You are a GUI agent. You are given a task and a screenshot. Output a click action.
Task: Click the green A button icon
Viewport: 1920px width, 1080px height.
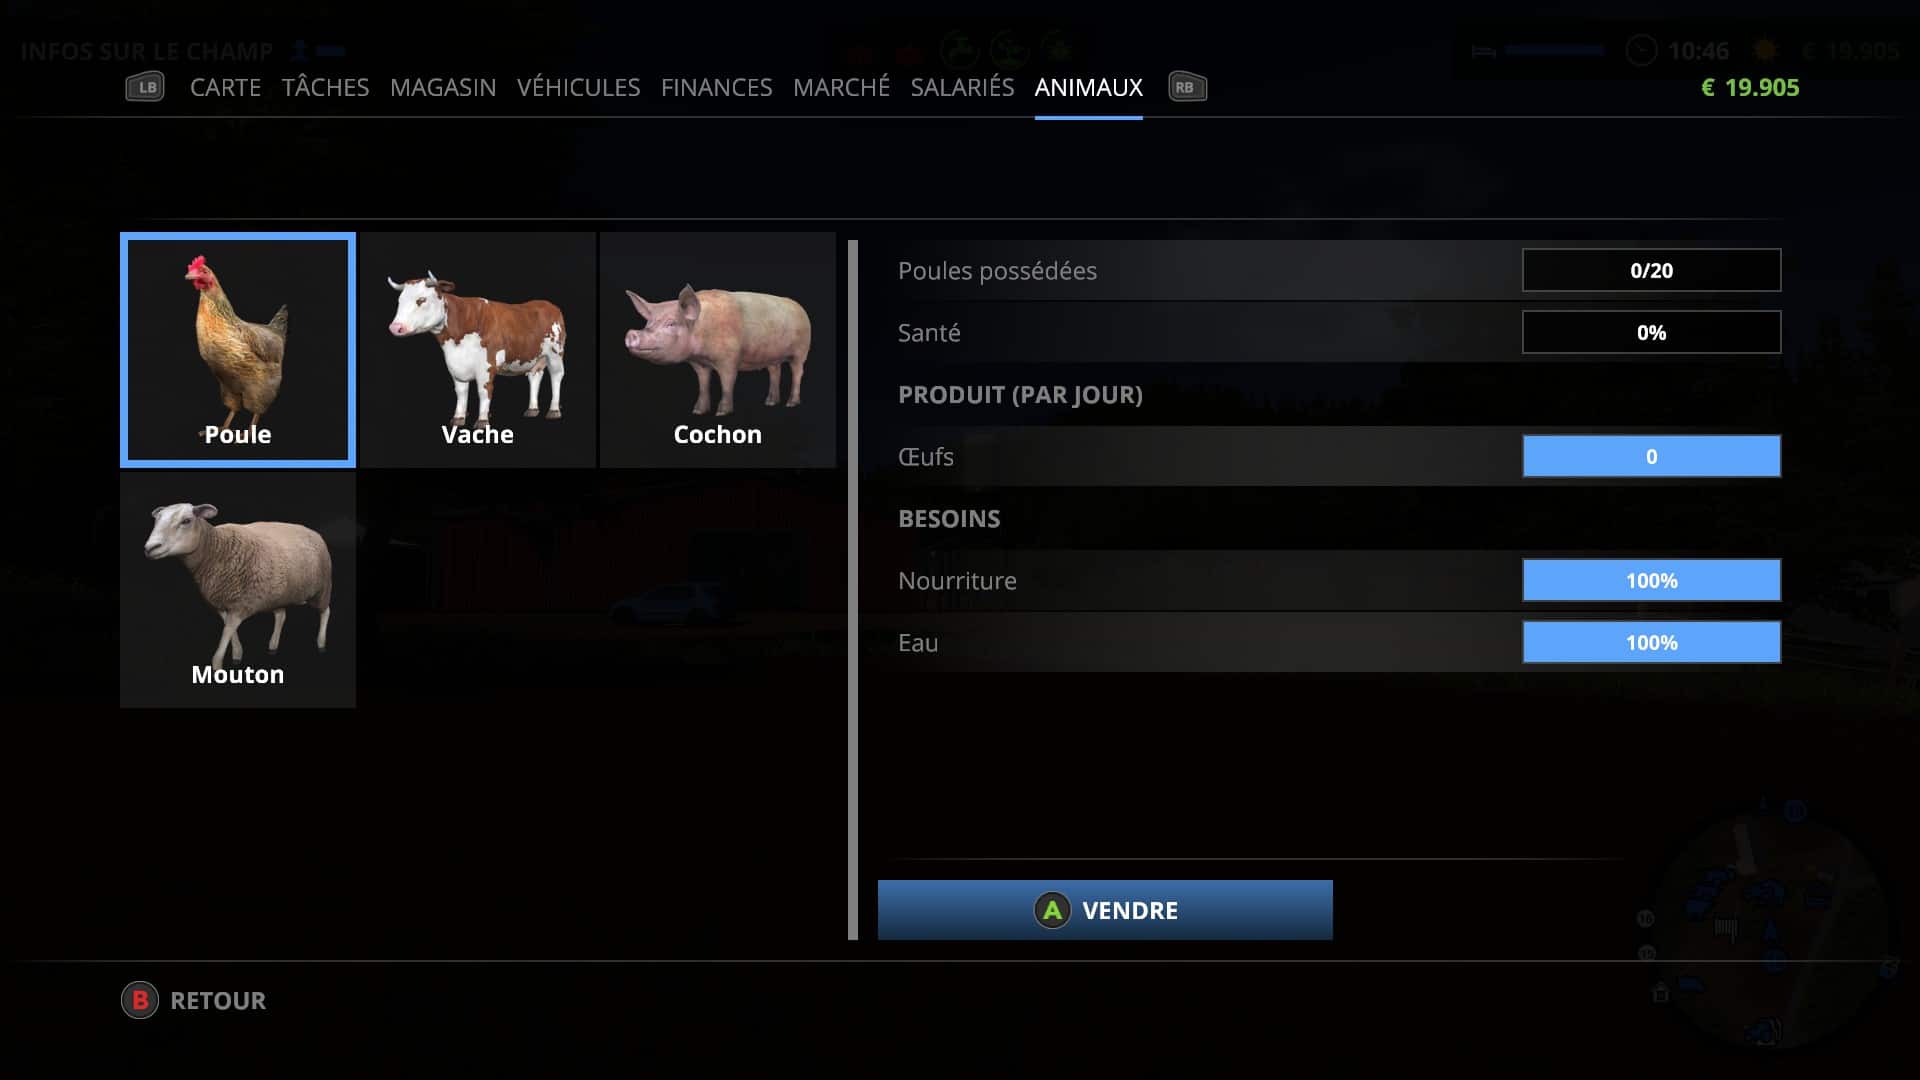[1052, 910]
